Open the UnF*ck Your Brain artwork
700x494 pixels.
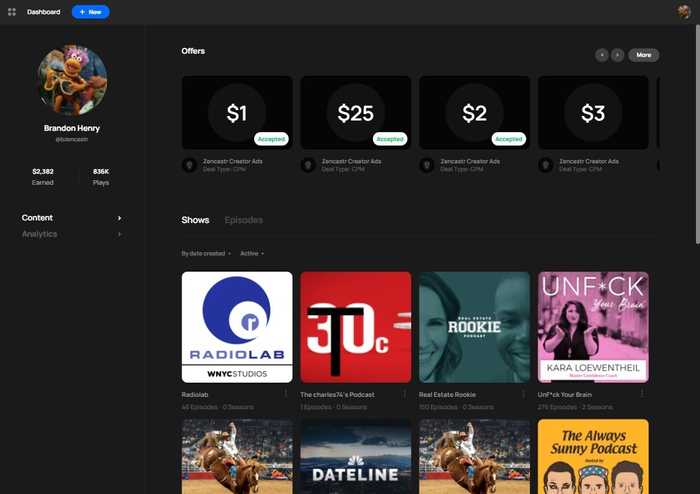pyautogui.click(x=593, y=327)
